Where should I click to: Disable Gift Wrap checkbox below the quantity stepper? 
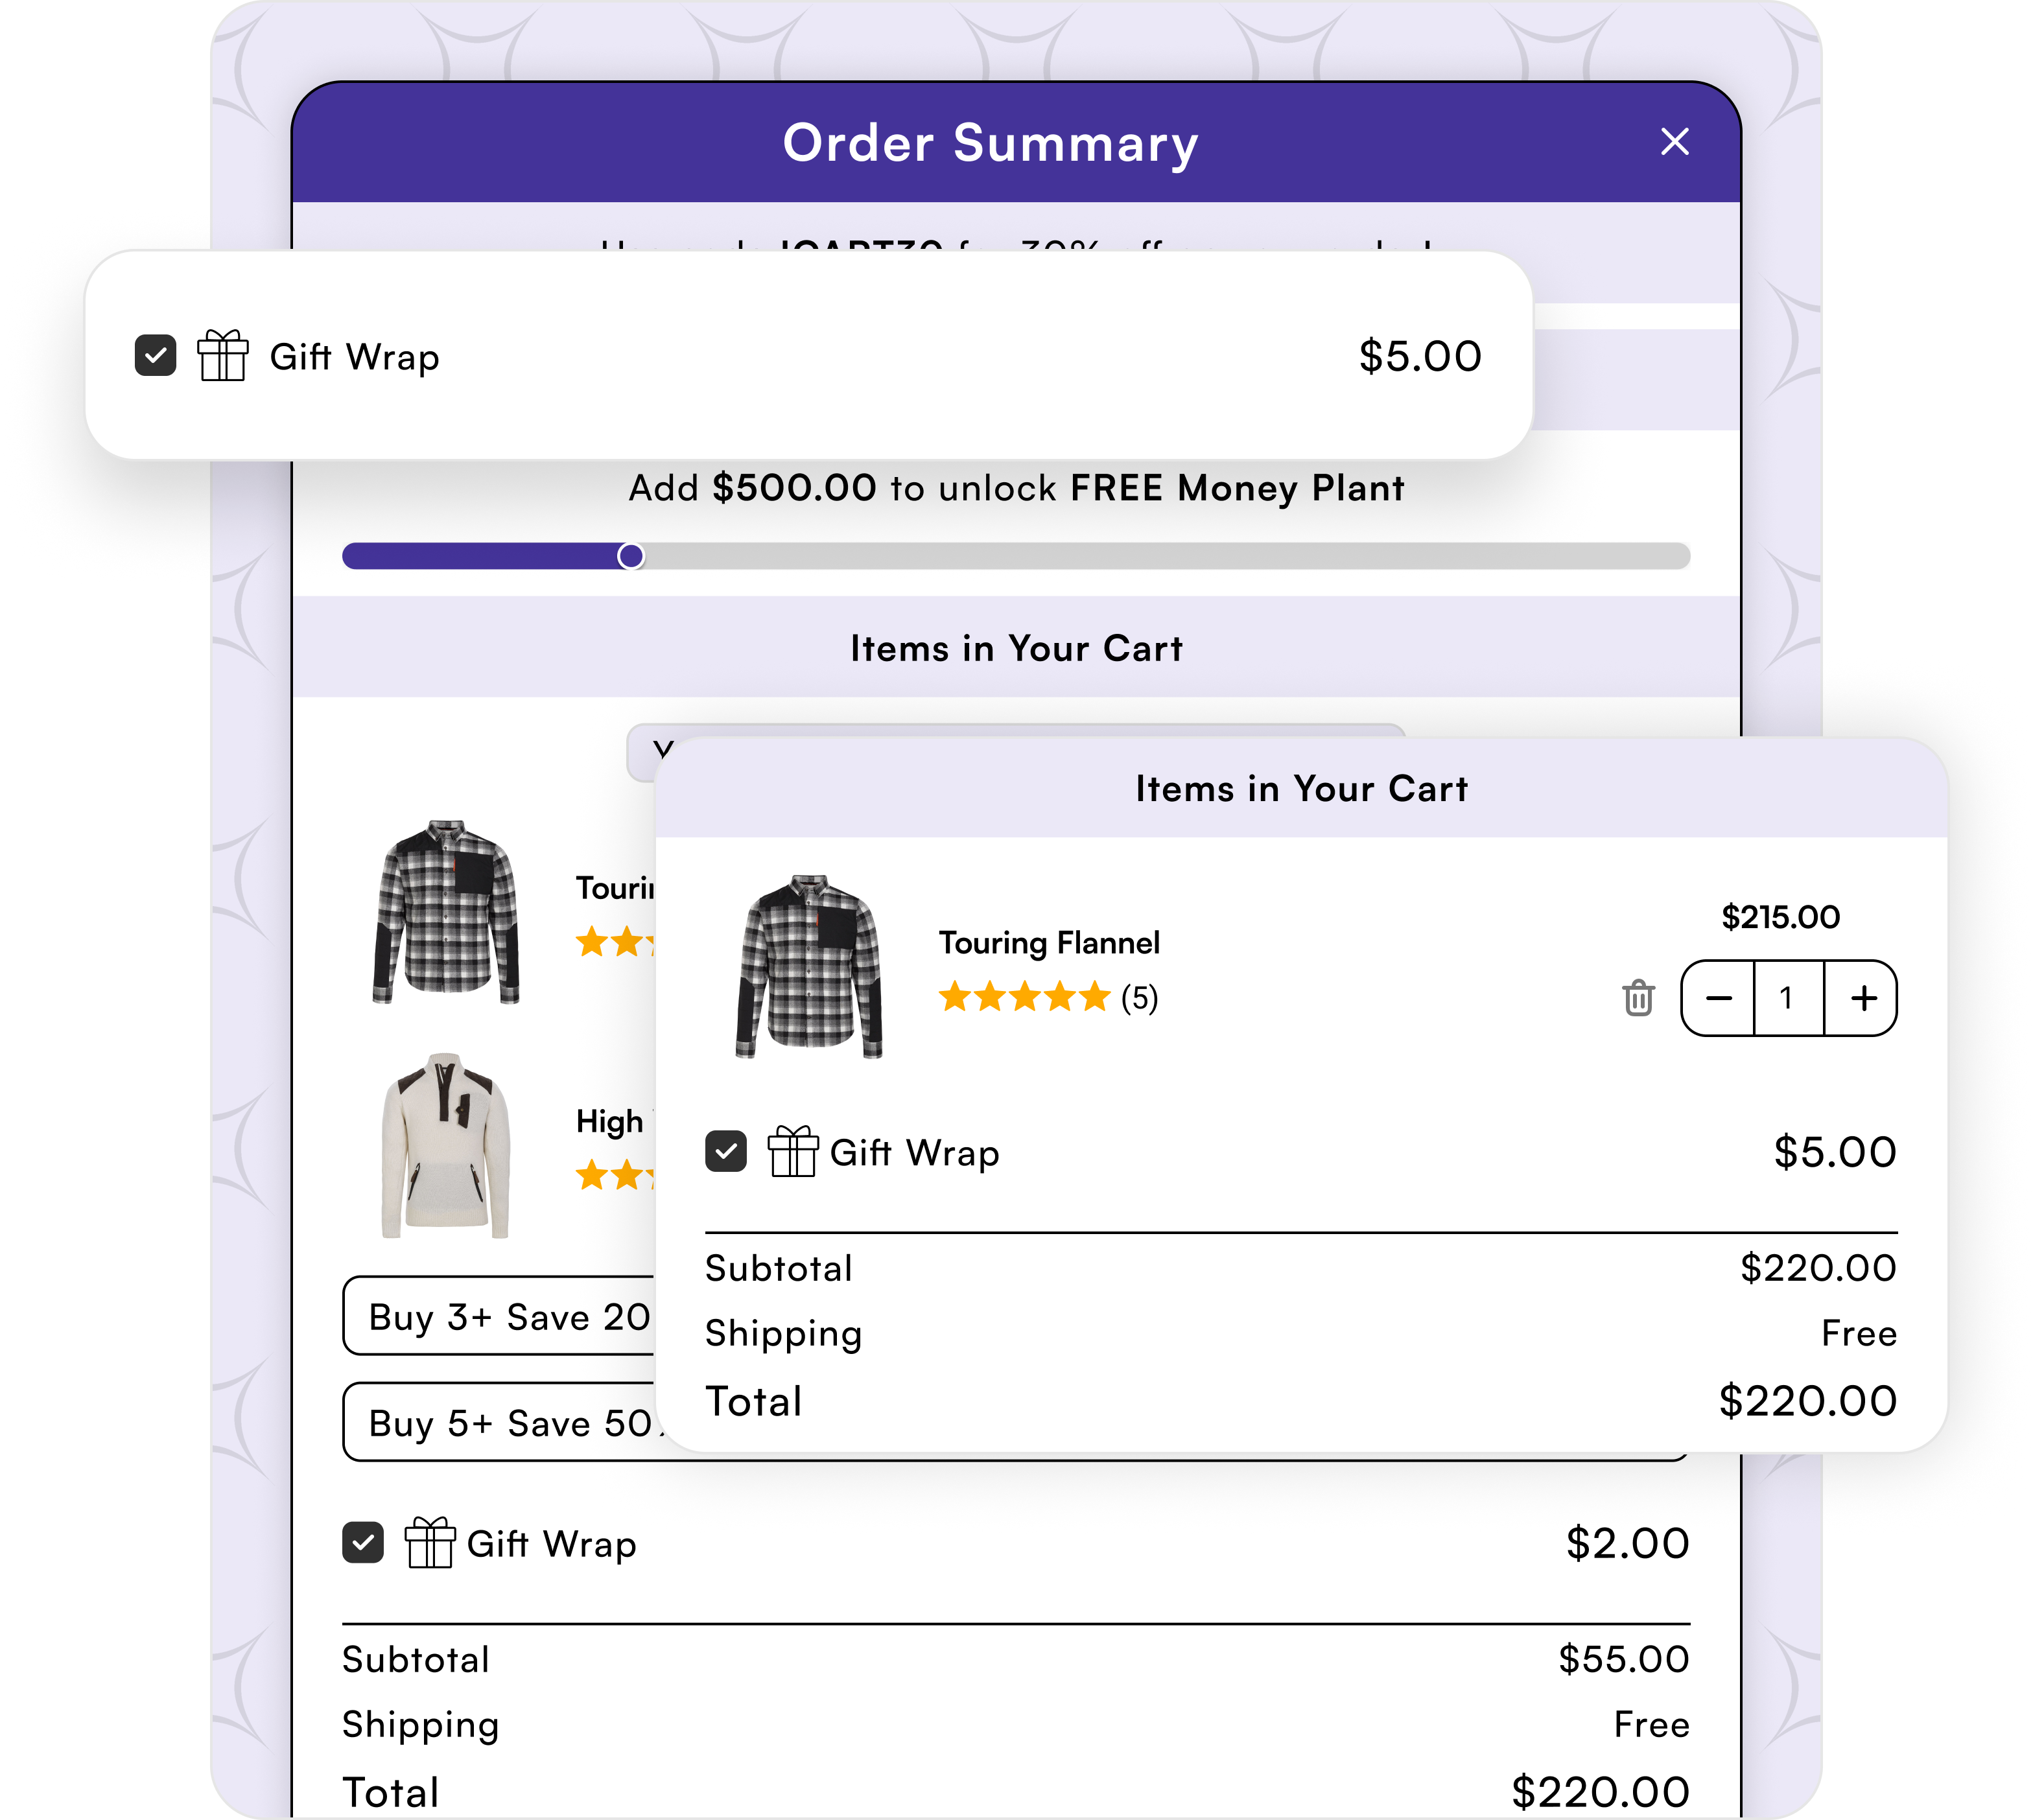pyautogui.click(x=726, y=1152)
